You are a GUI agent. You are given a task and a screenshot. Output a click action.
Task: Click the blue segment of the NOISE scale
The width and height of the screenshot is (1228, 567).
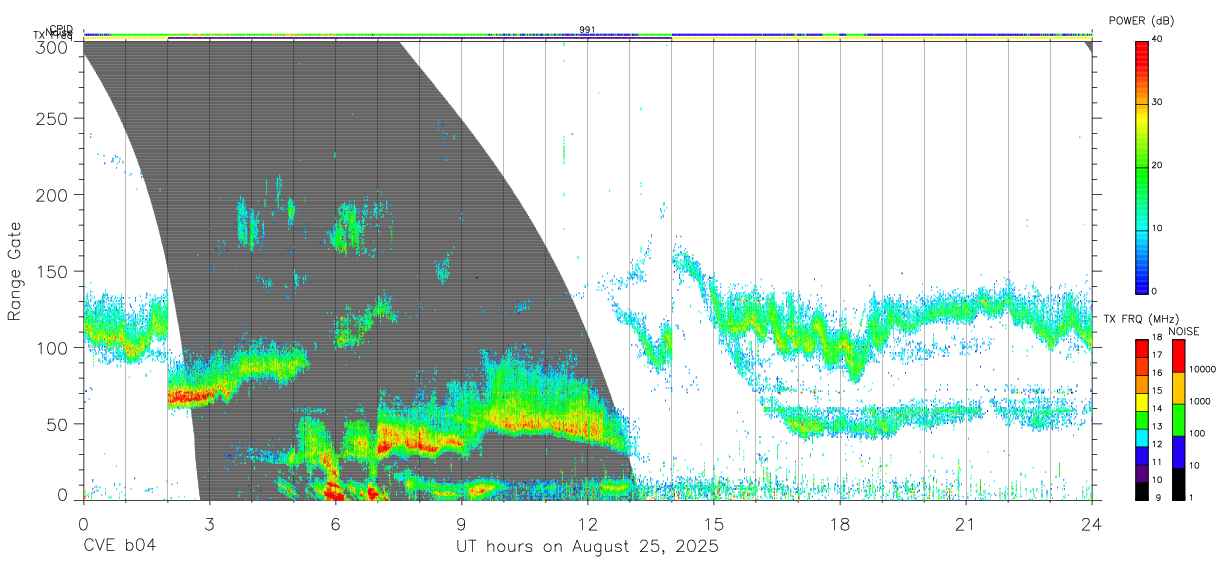point(1178,451)
